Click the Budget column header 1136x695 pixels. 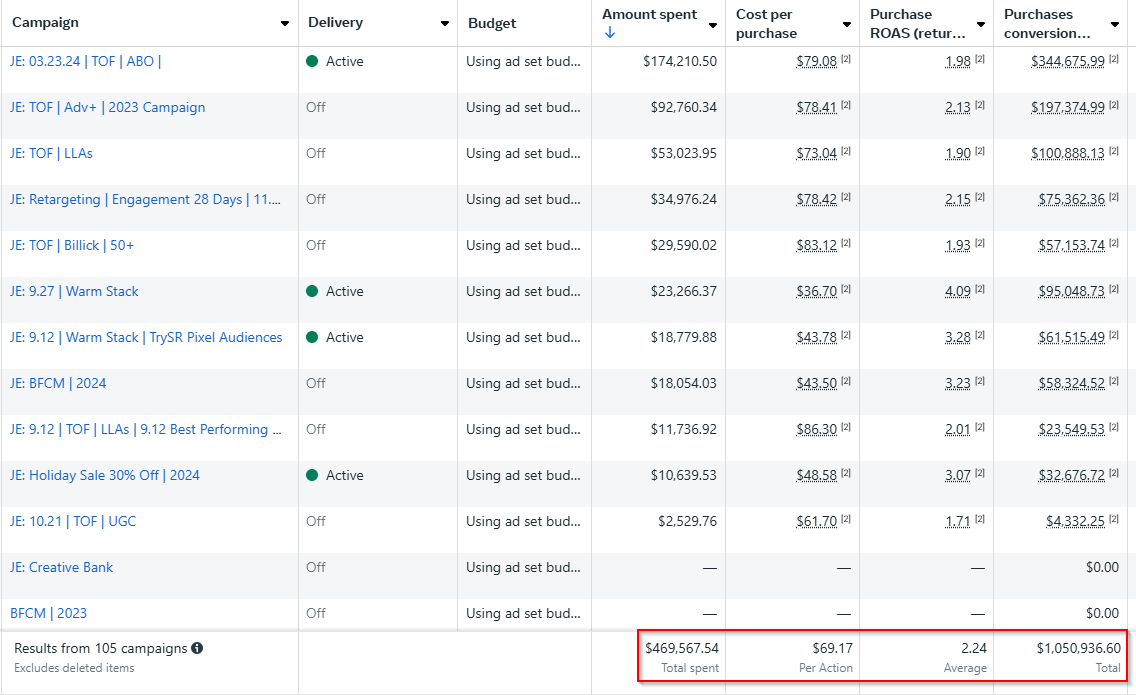click(x=492, y=23)
